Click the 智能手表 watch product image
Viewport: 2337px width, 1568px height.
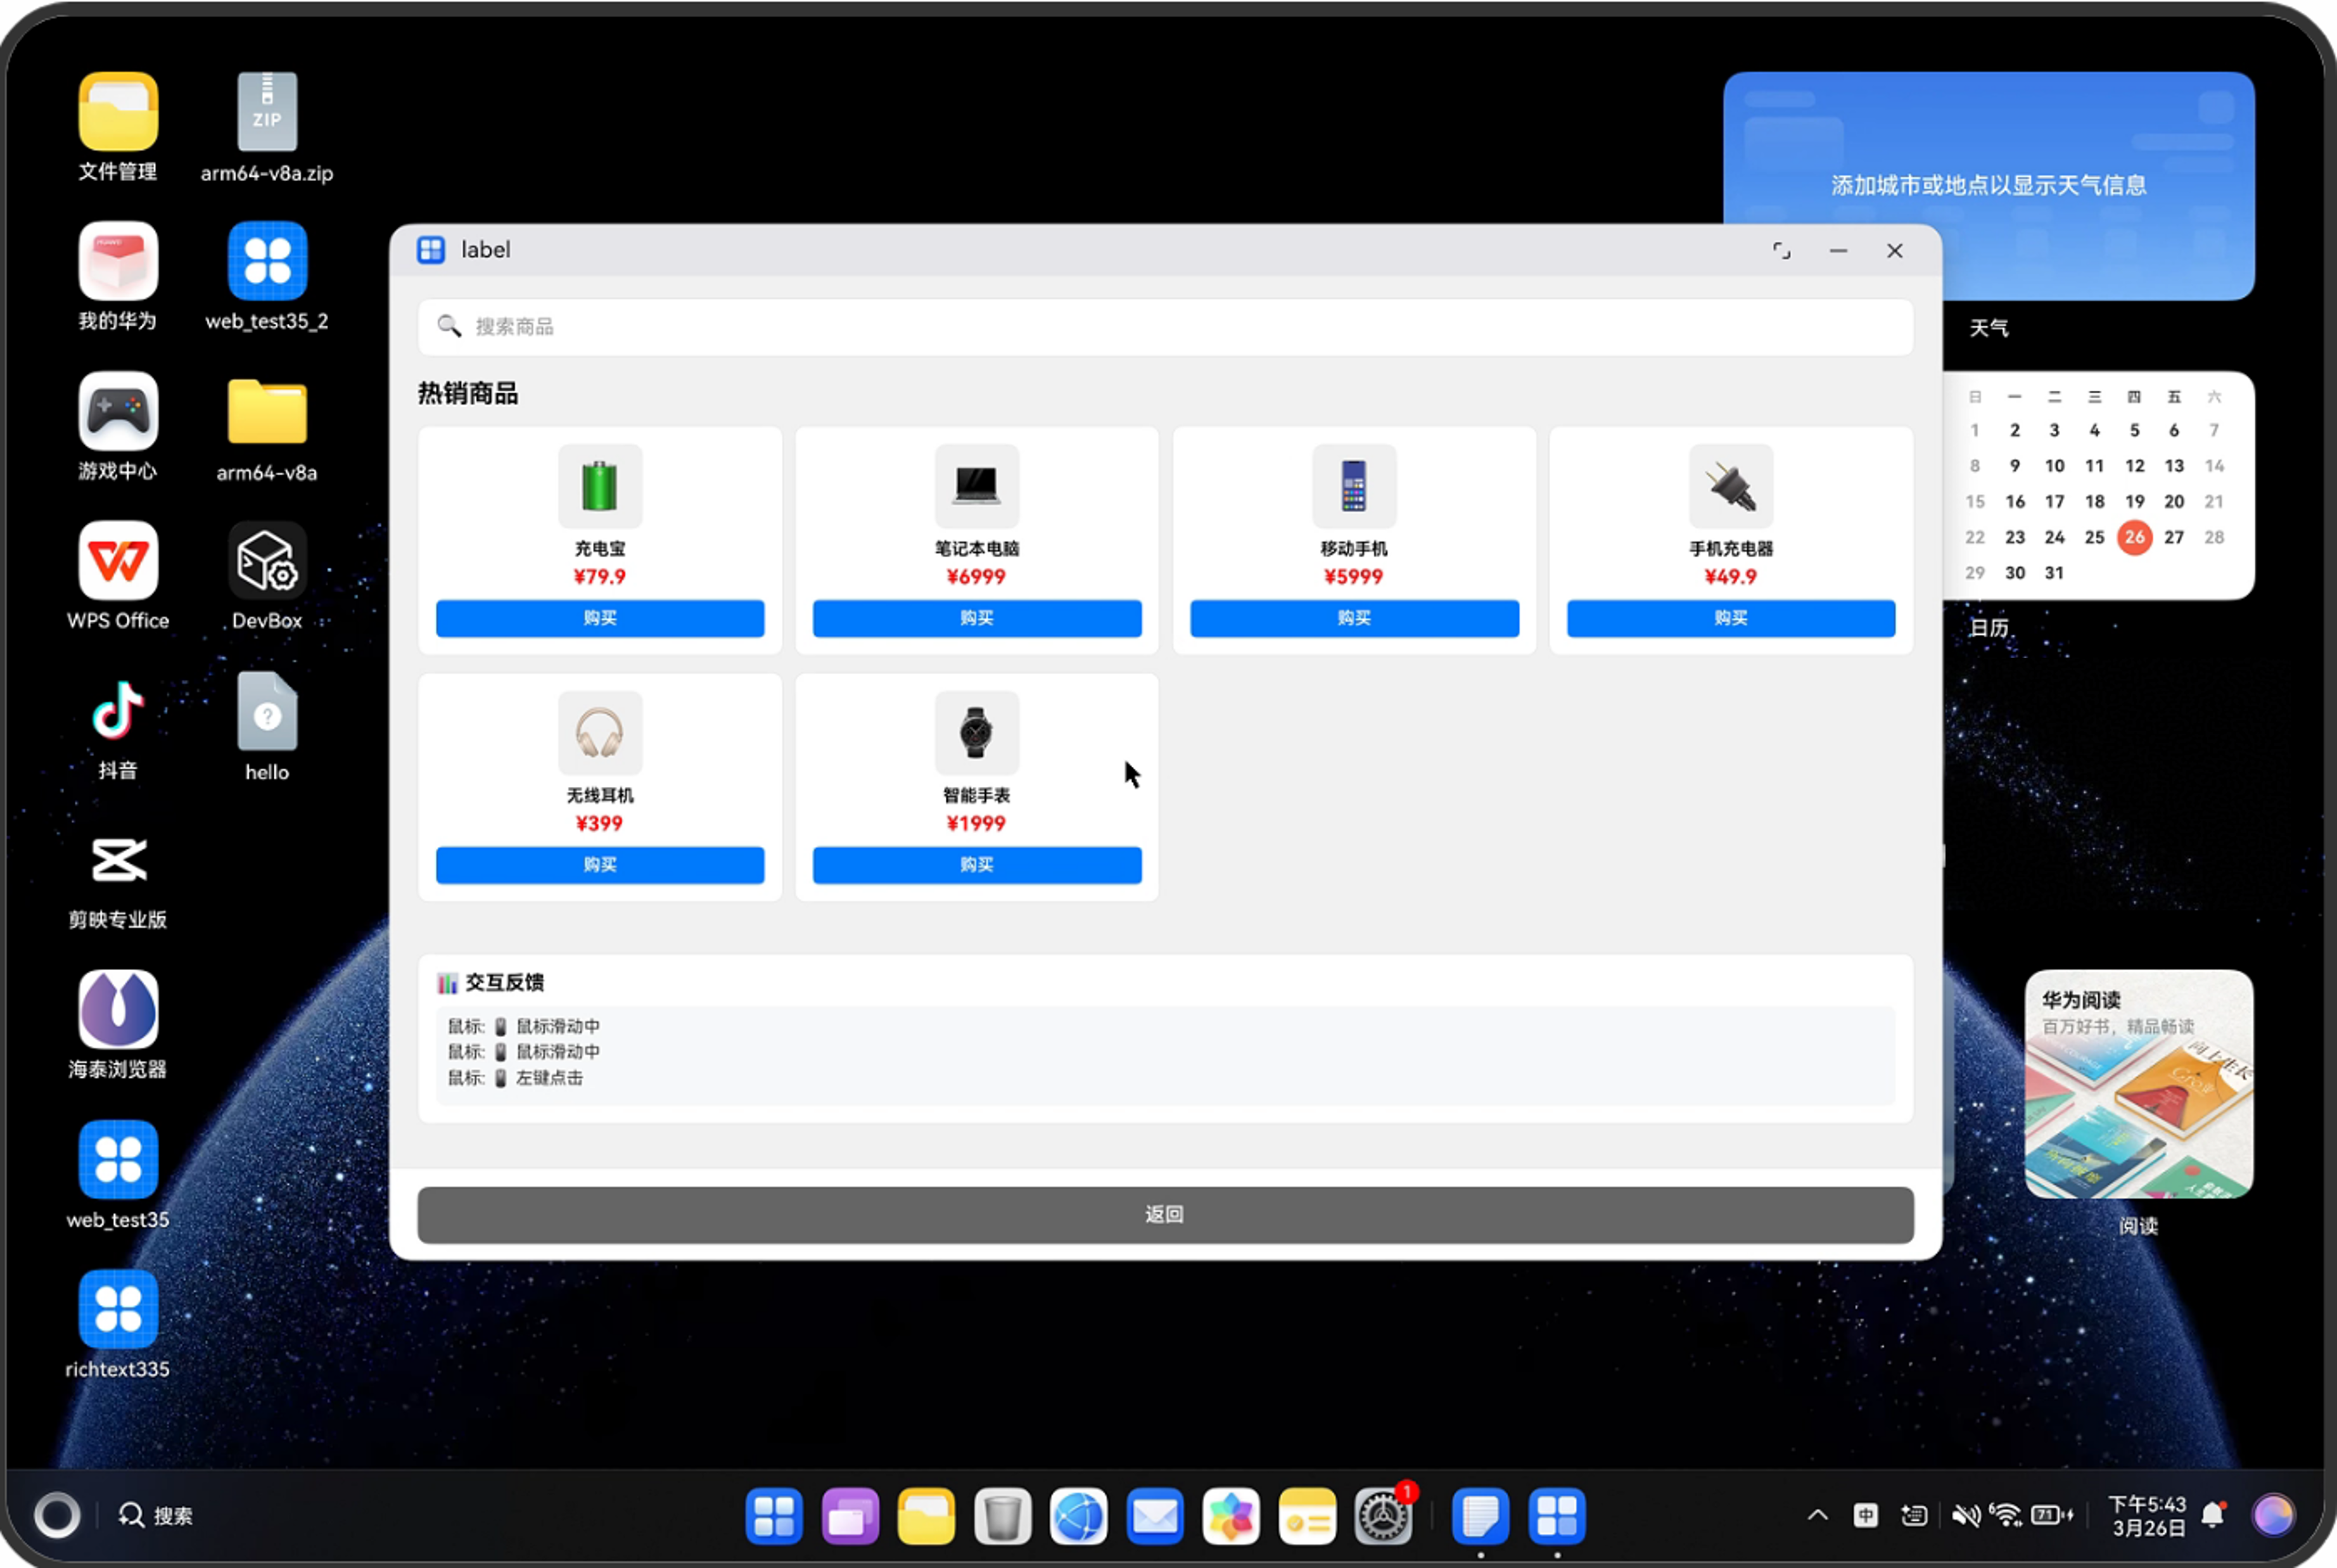[976, 732]
